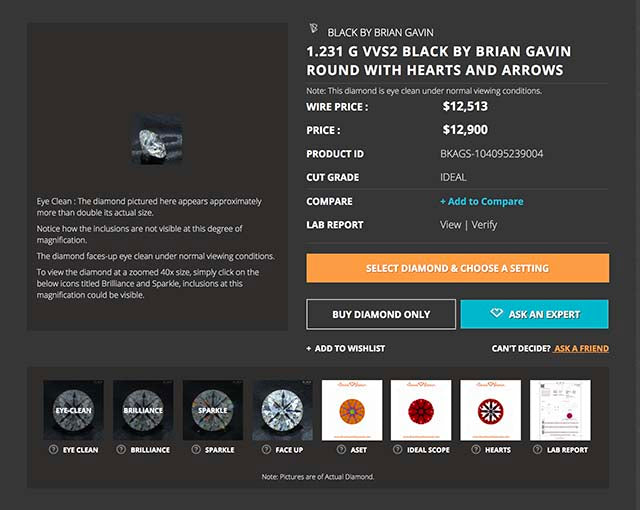This screenshot has height=510, width=640.
Task: Add this diamond to Compare
Action: [x=481, y=201]
